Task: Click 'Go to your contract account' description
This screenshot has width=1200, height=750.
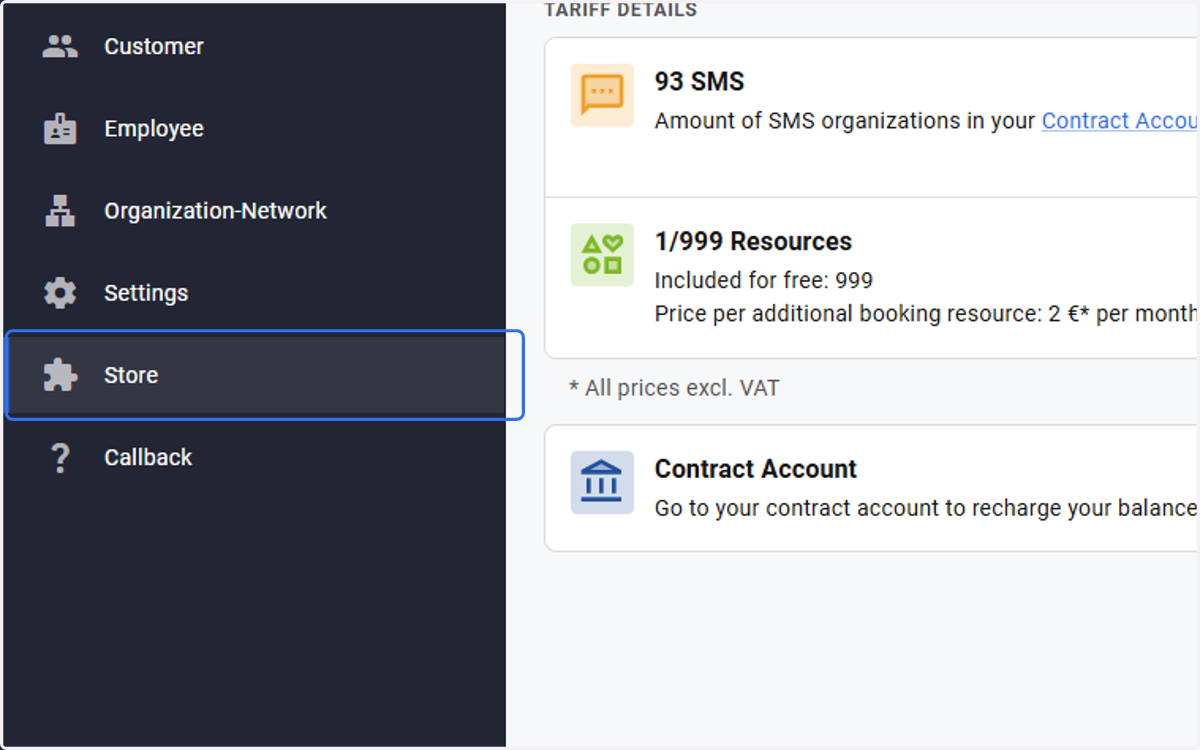Action: (x=926, y=508)
